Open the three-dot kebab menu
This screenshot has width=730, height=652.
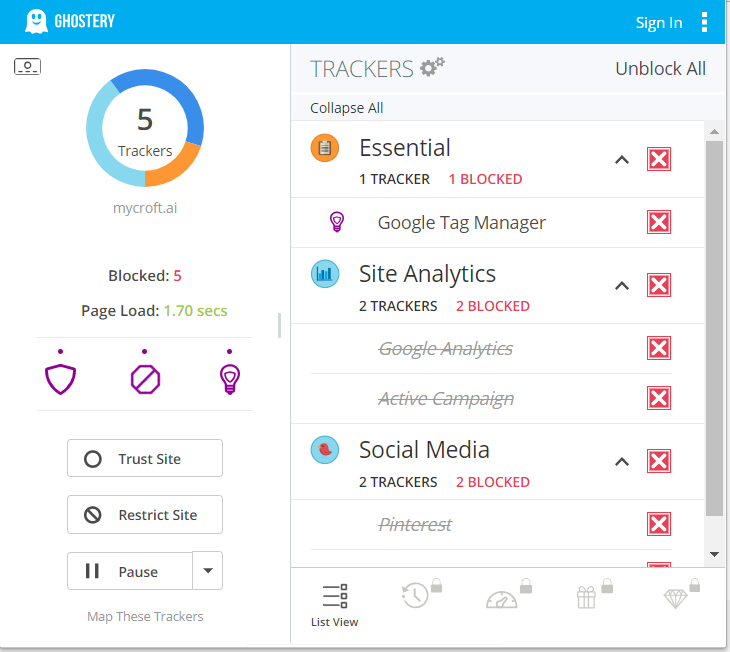point(704,22)
